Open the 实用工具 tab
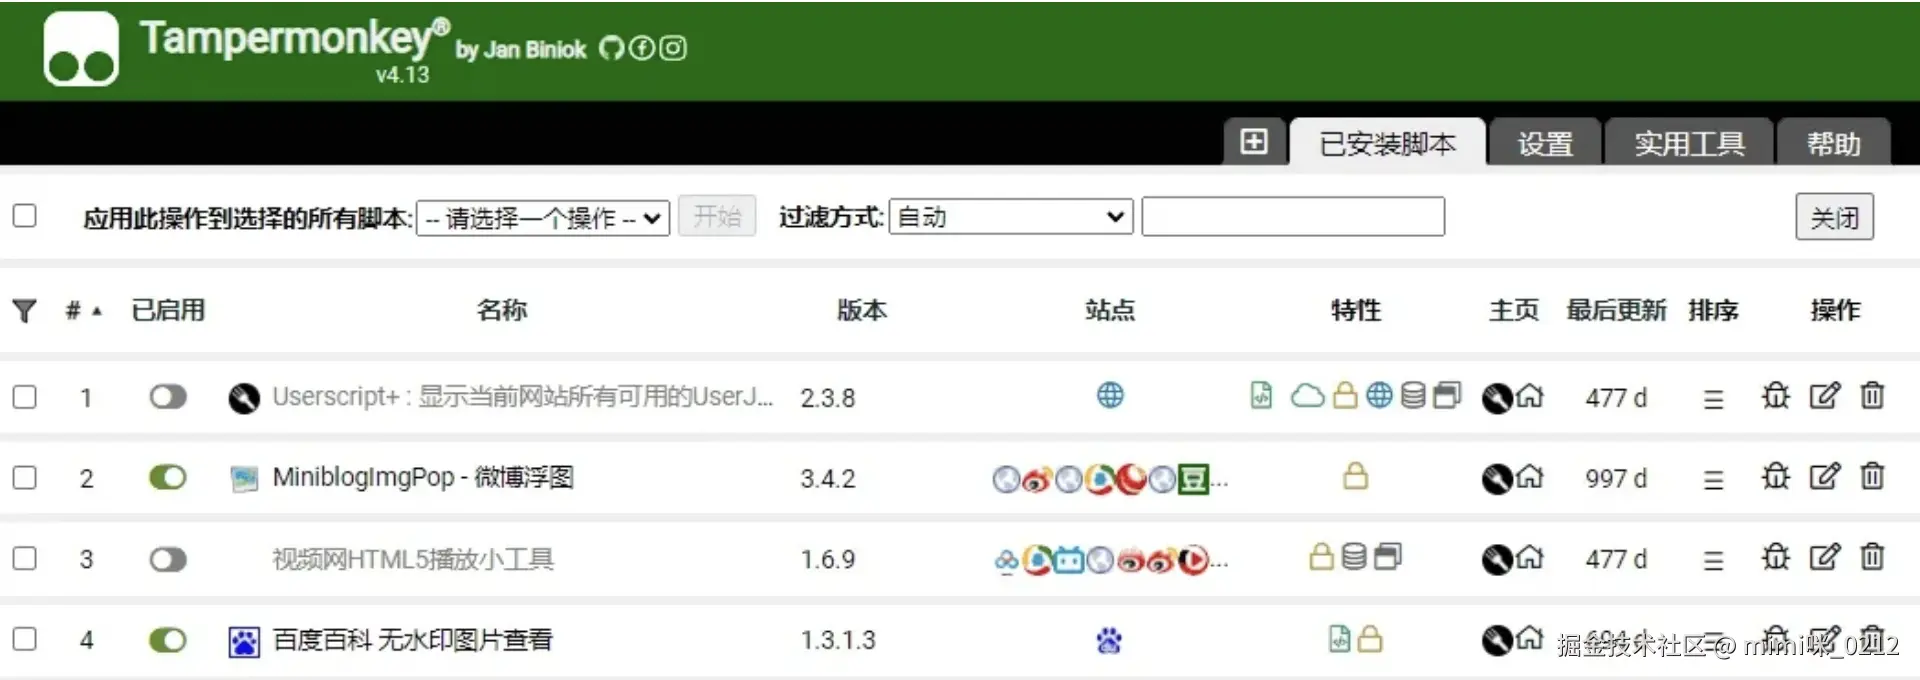The image size is (1920, 680). 1689,142
